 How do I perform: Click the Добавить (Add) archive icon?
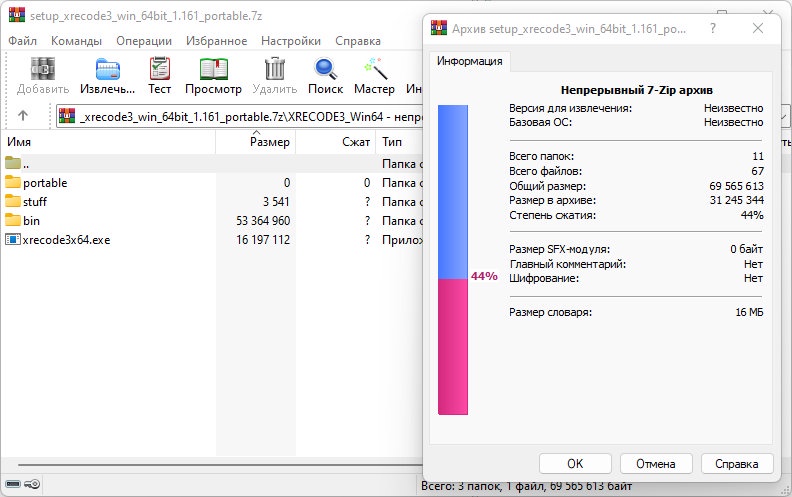coord(43,69)
